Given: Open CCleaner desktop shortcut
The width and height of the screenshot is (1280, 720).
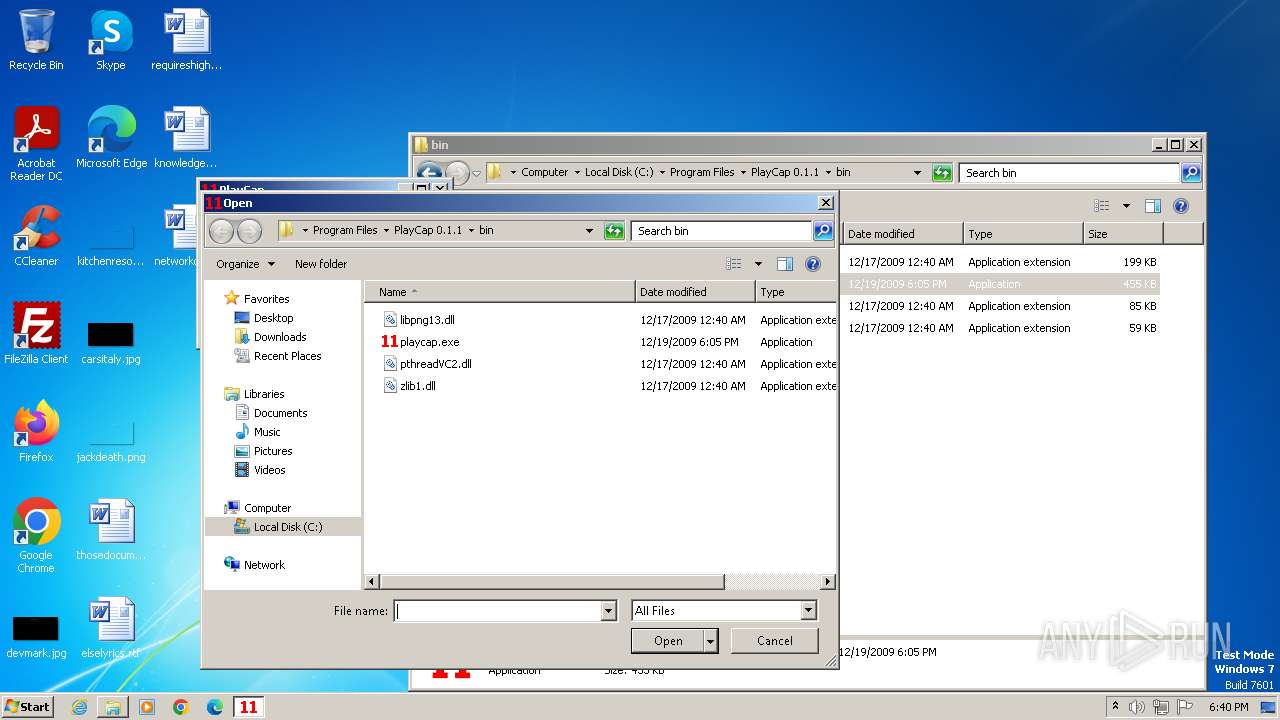Looking at the screenshot, I should (36, 236).
